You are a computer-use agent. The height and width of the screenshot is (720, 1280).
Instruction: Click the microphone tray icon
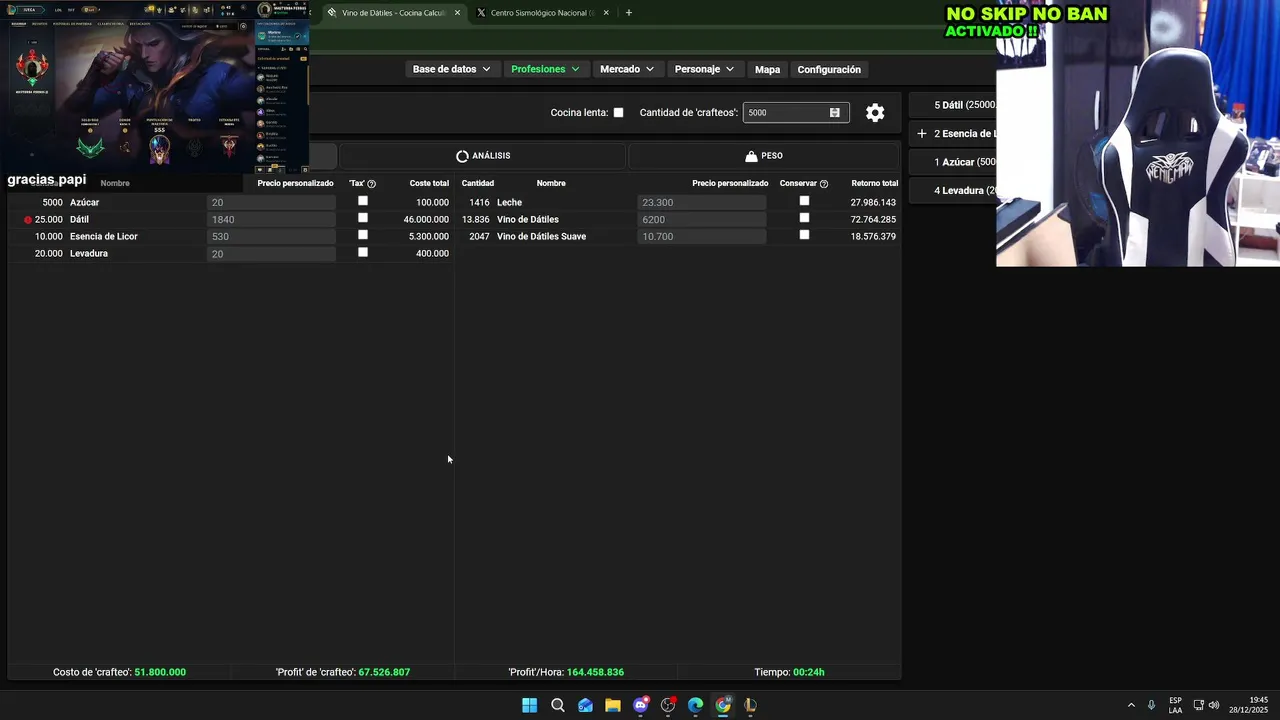tap(1151, 705)
